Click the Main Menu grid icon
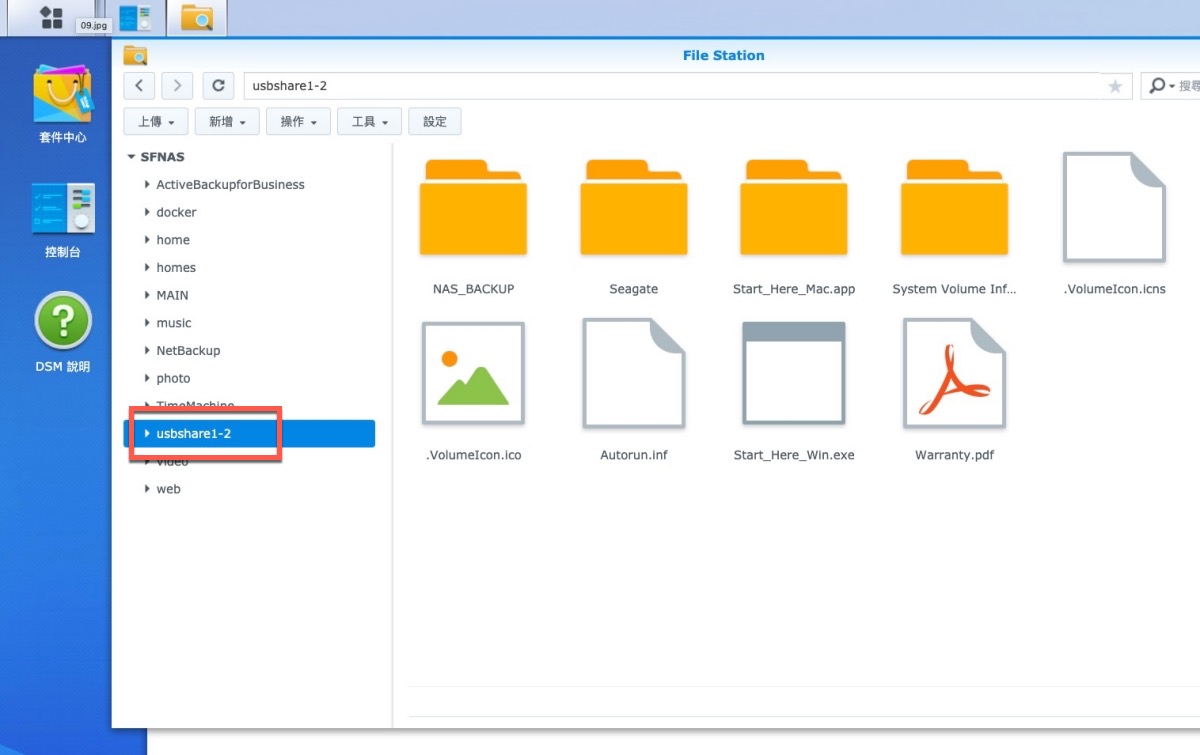1200x755 pixels. 51,17
